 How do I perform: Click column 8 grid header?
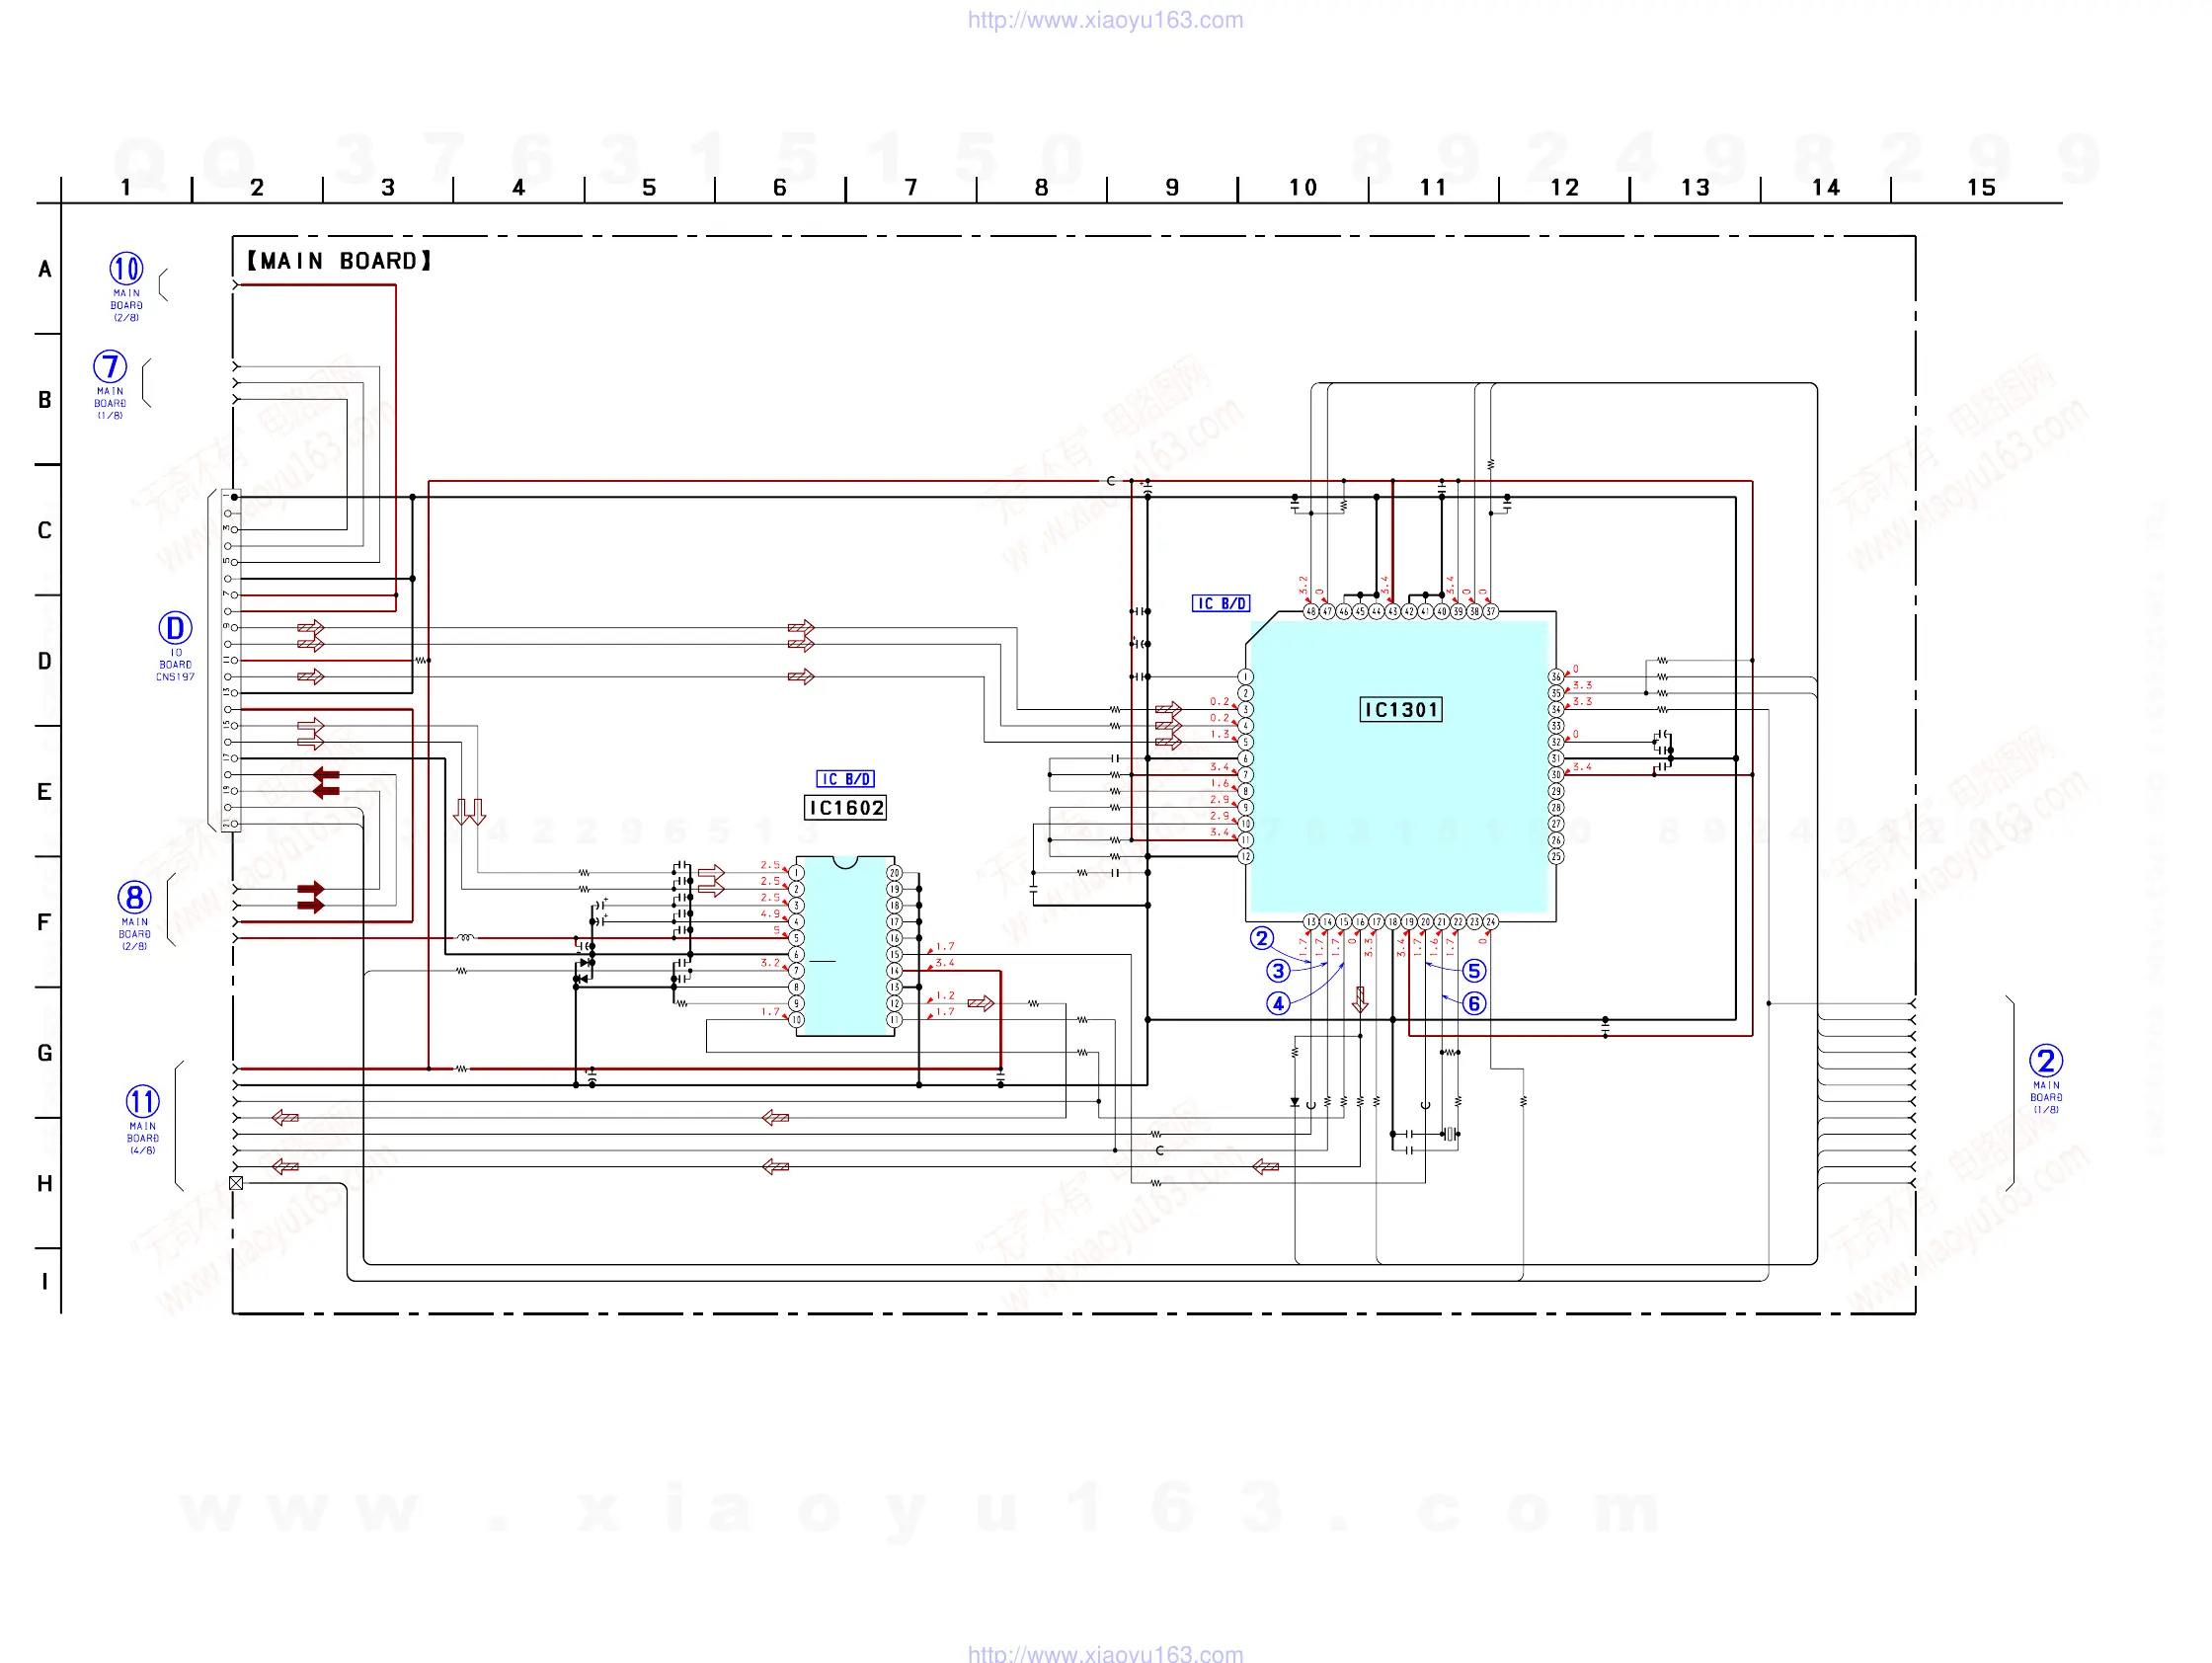pos(1041,187)
